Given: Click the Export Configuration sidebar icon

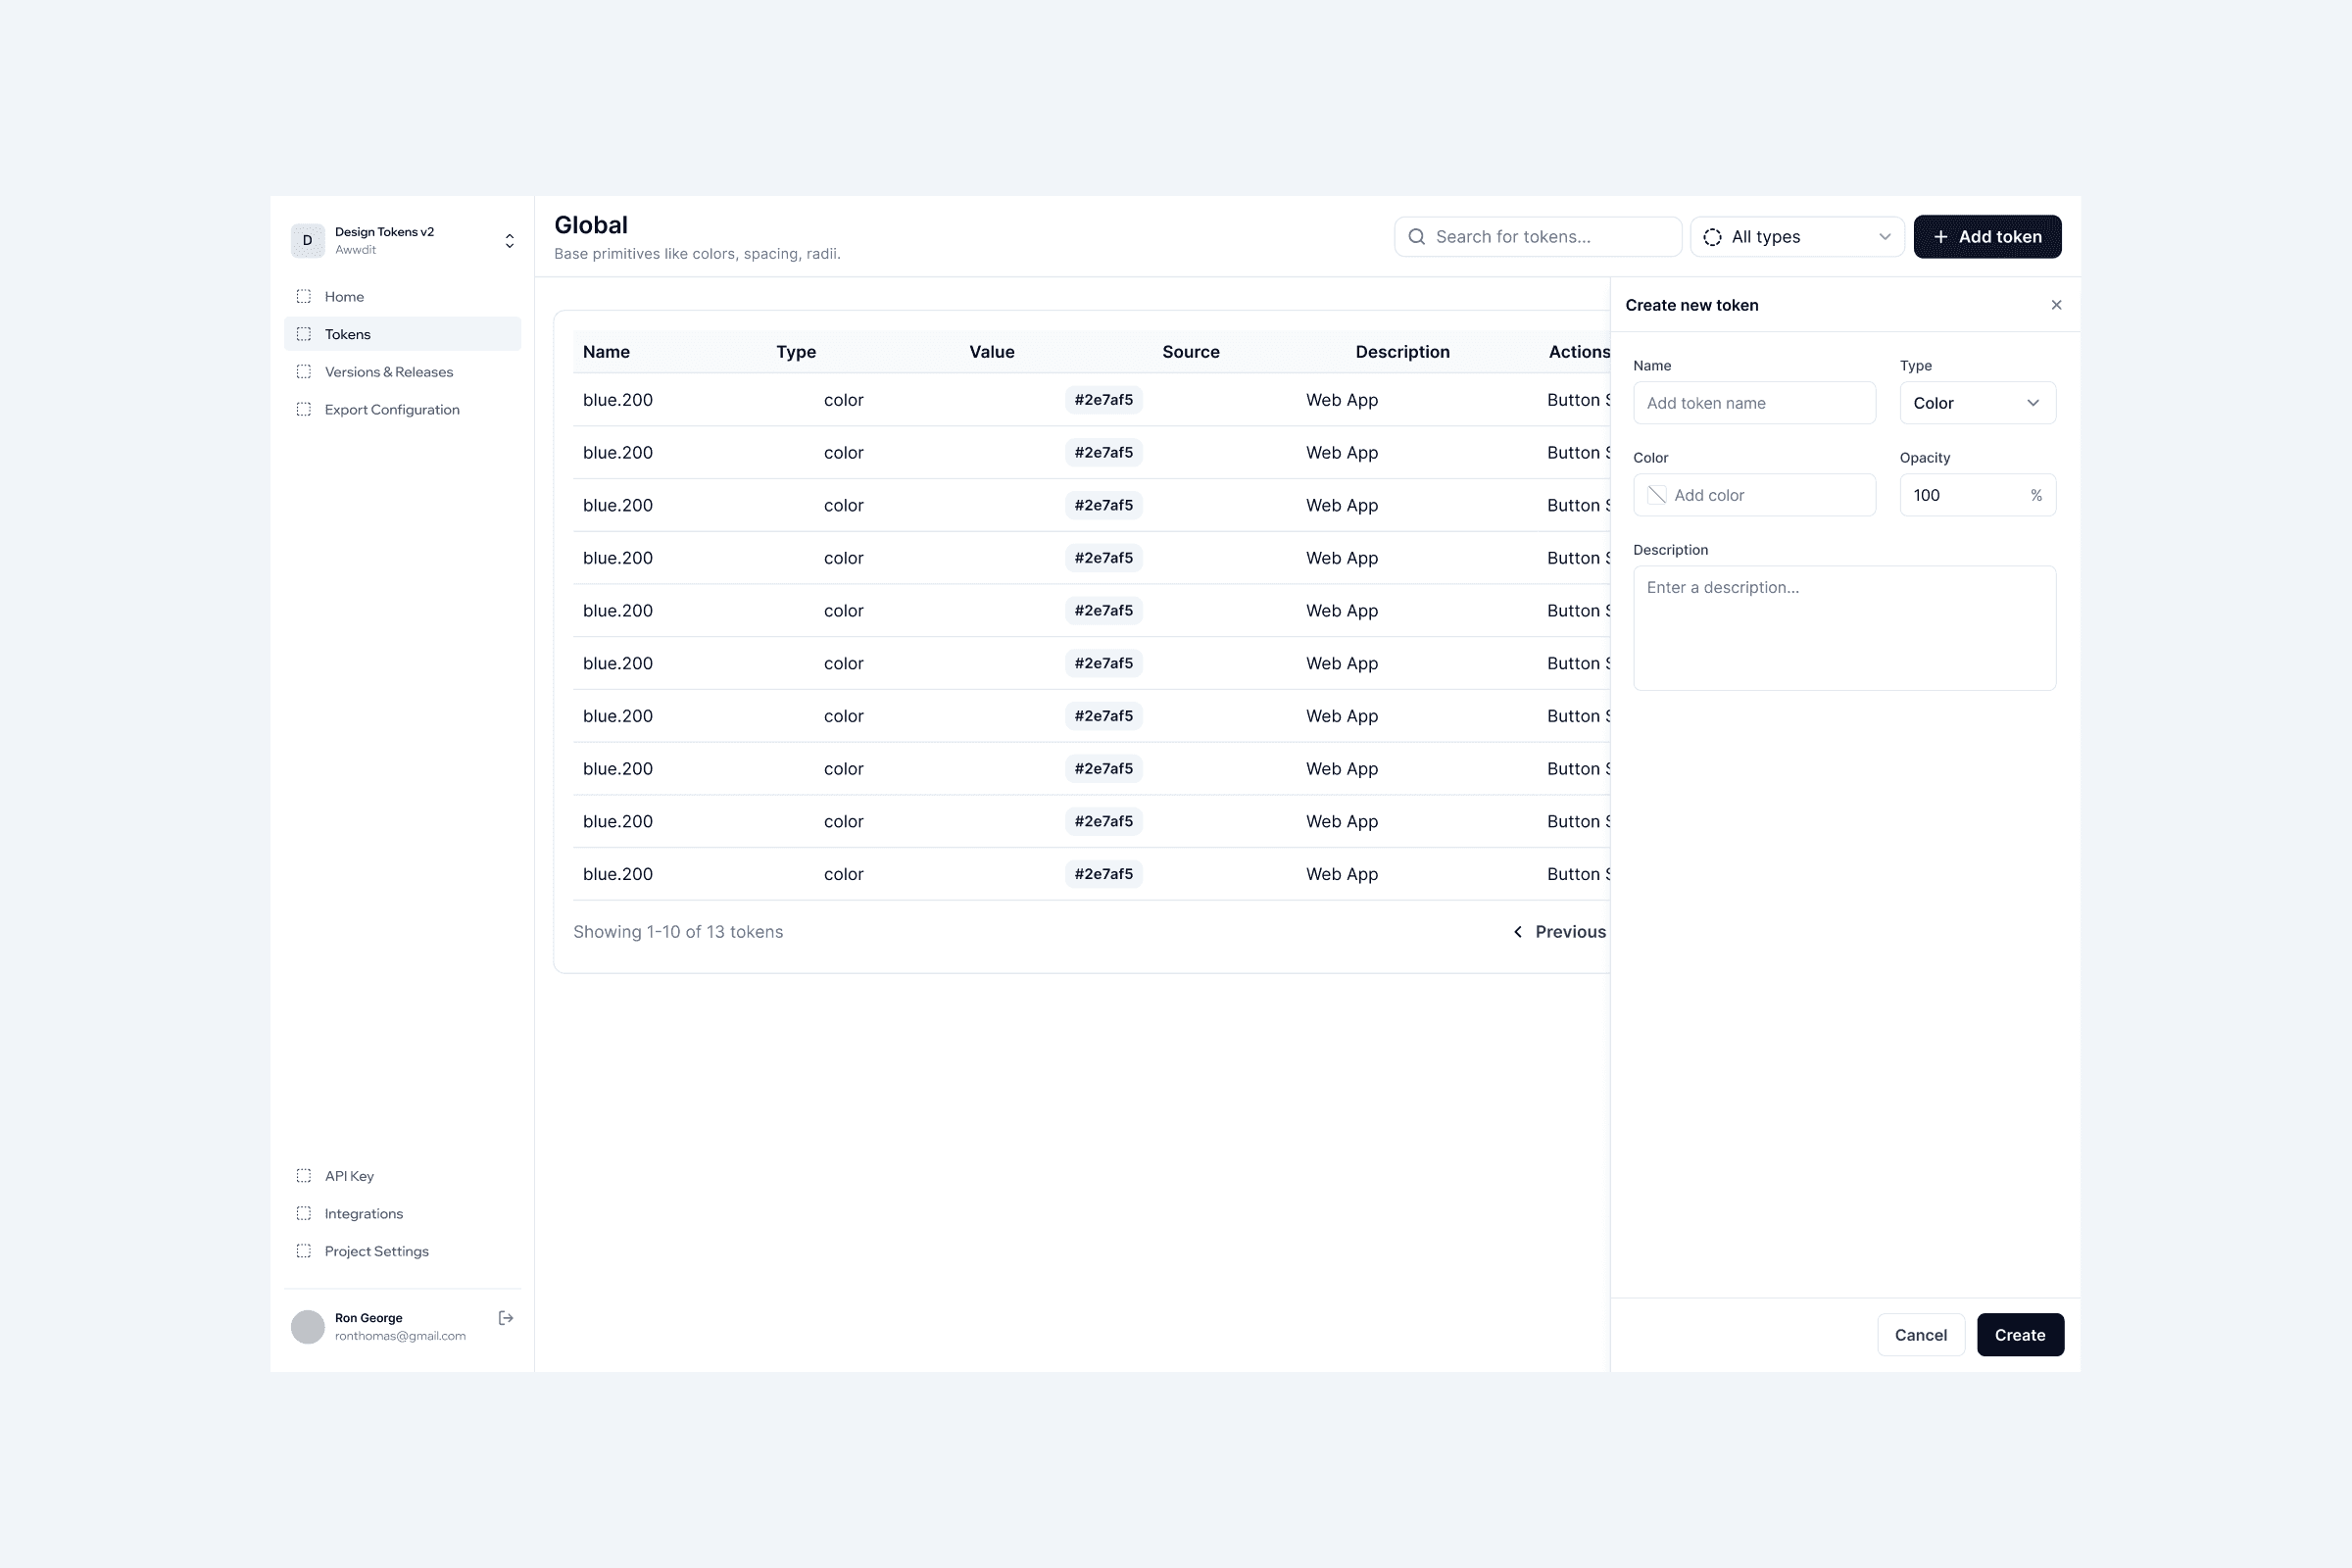Looking at the screenshot, I should 304,410.
